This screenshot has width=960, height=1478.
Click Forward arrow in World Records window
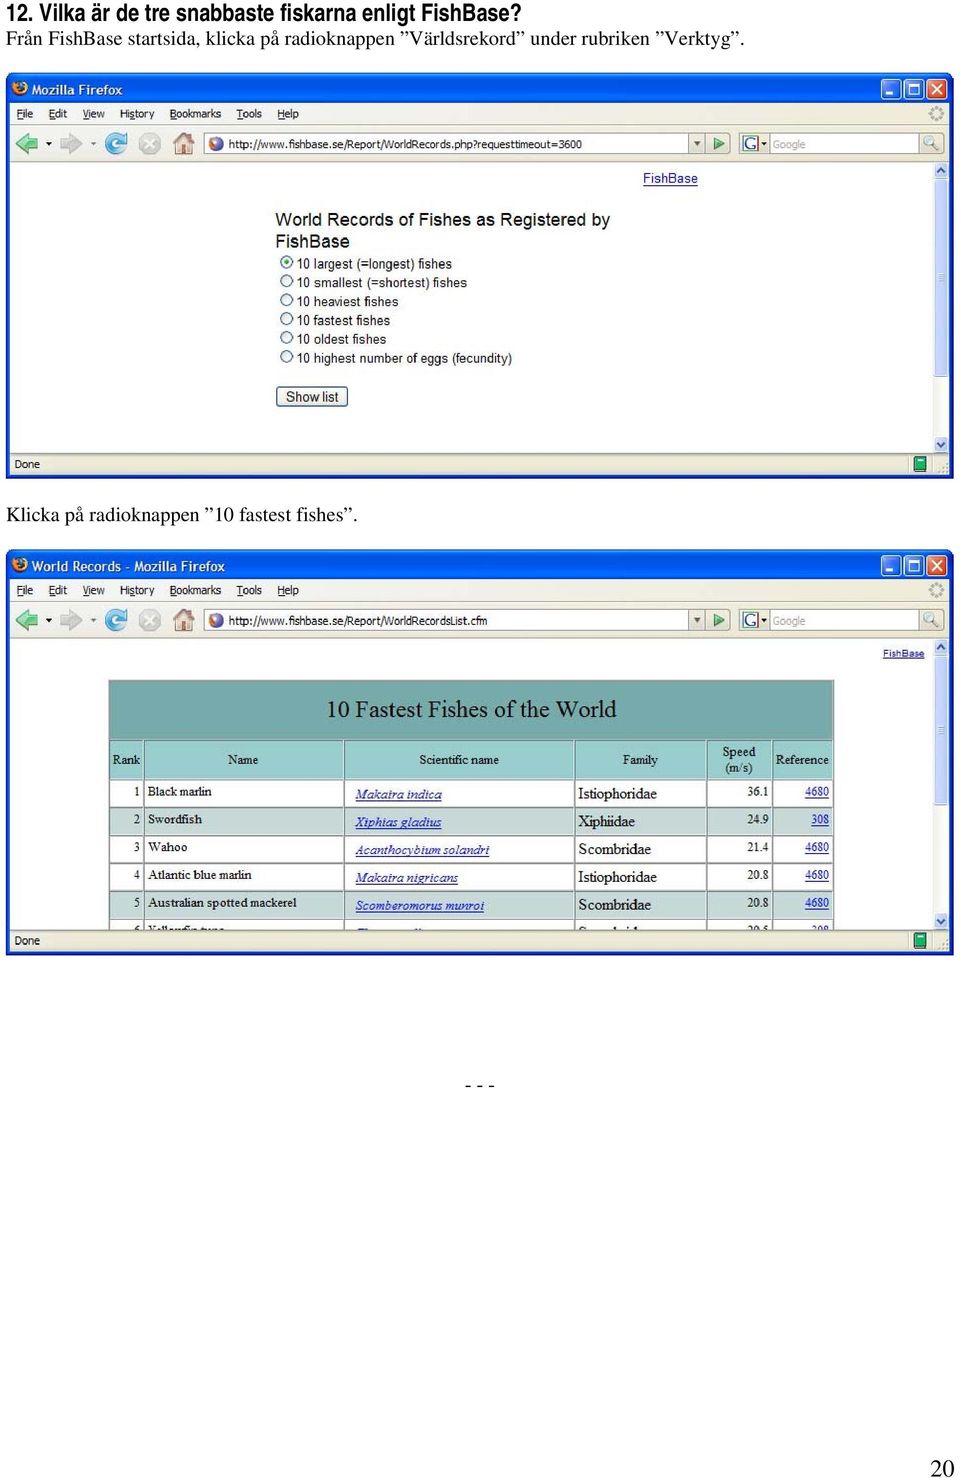[71, 621]
